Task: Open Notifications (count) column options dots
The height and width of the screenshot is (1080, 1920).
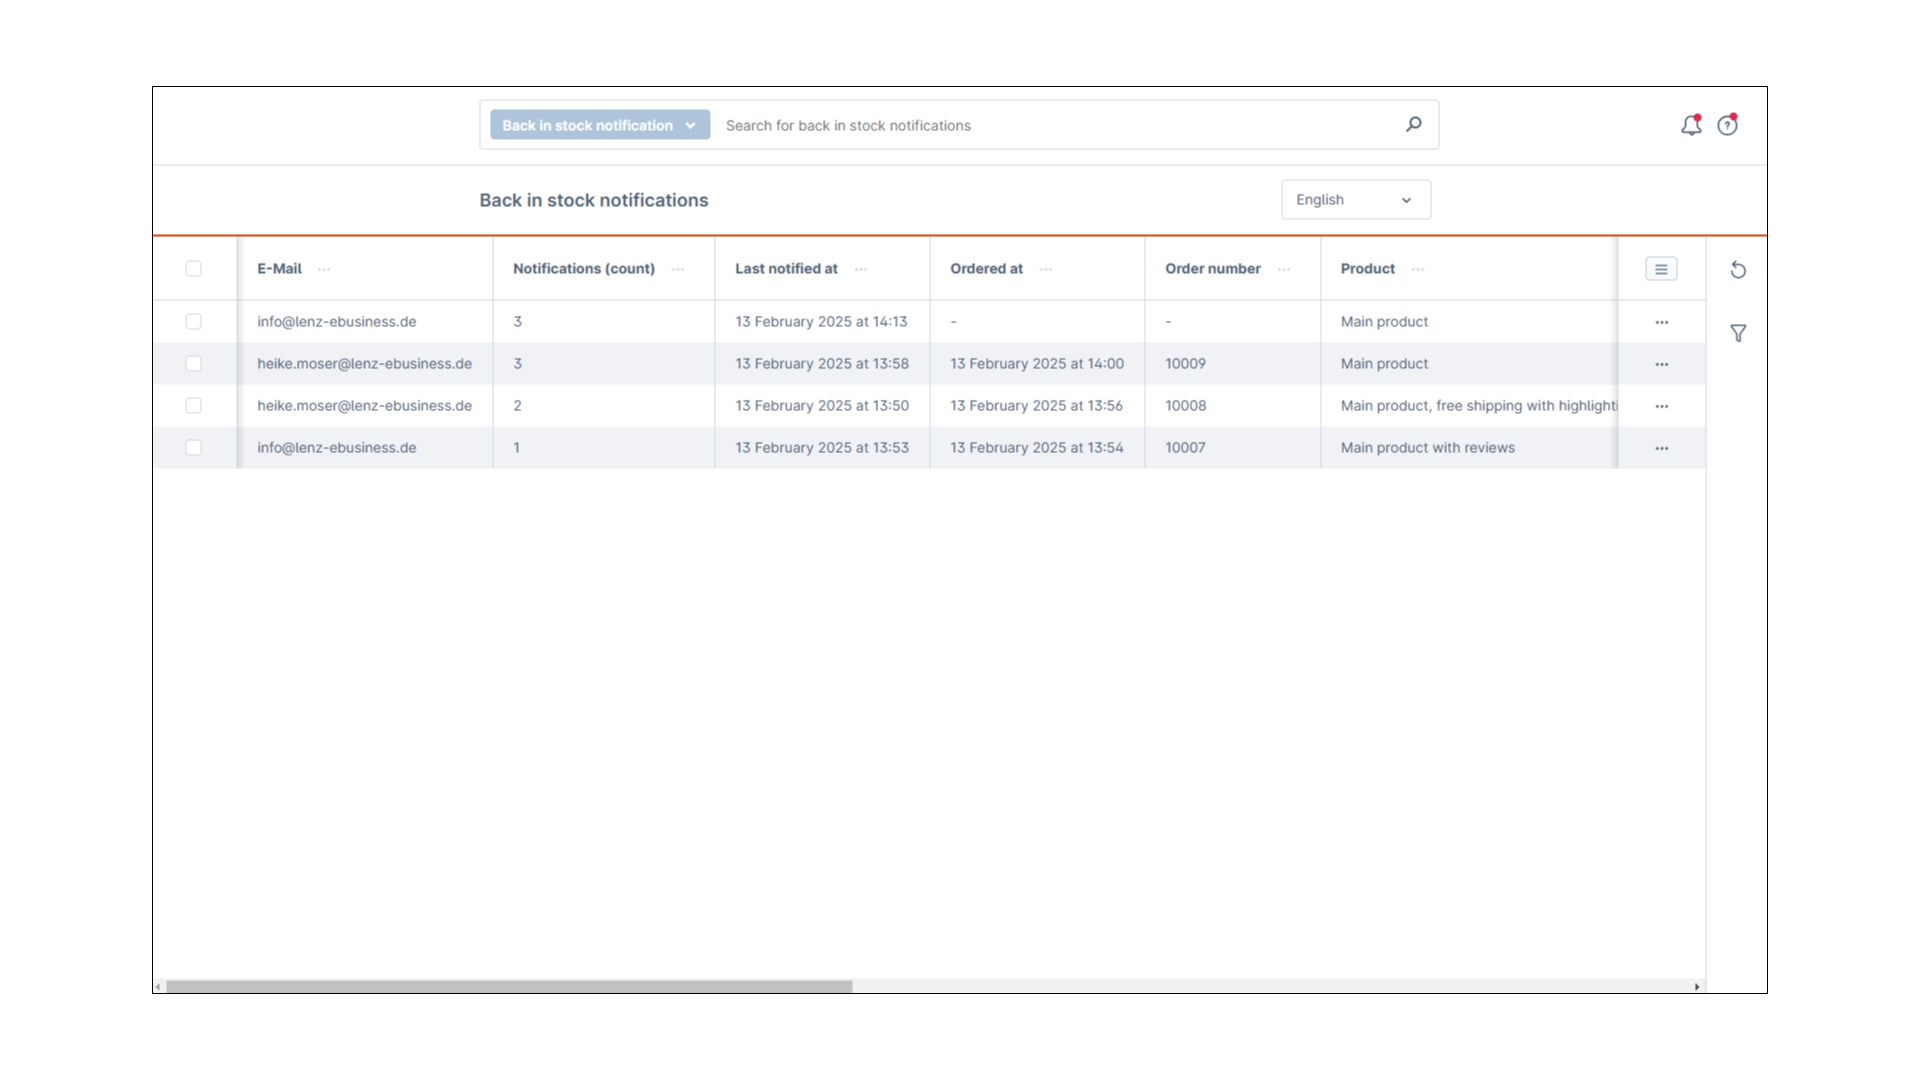Action: (678, 269)
